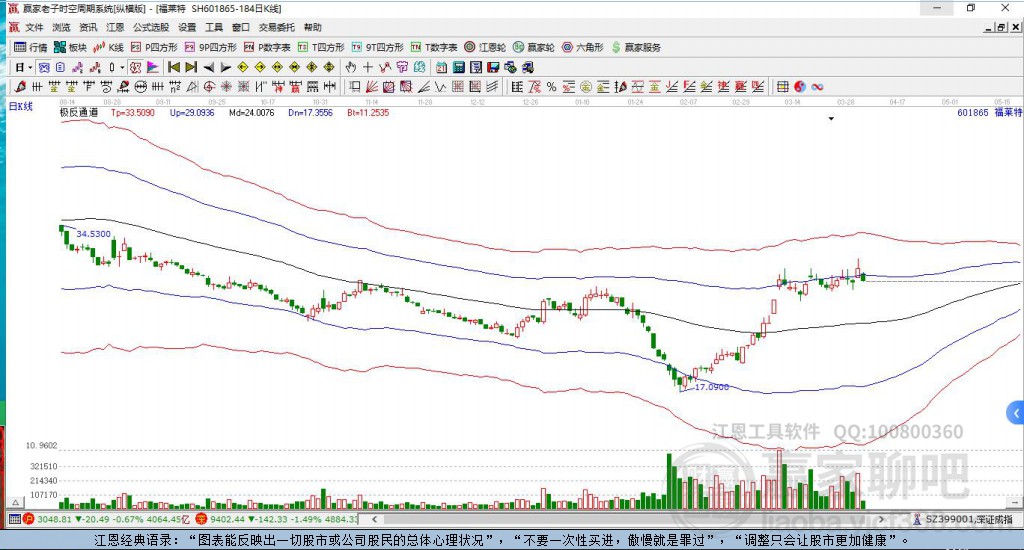This screenshot has width=1024, height=550.
Task: Click the 极反通道 indicator label
Action: [79, 112]
